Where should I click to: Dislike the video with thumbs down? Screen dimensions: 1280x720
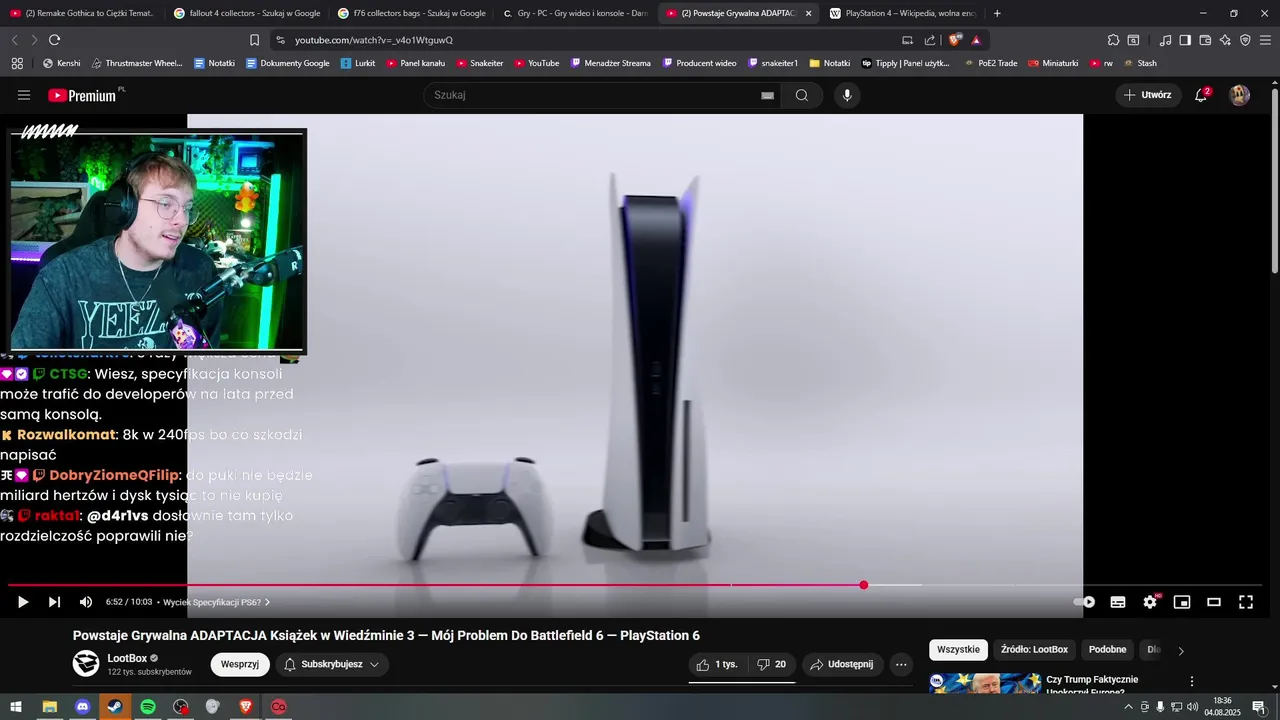[x=771, y=664]
